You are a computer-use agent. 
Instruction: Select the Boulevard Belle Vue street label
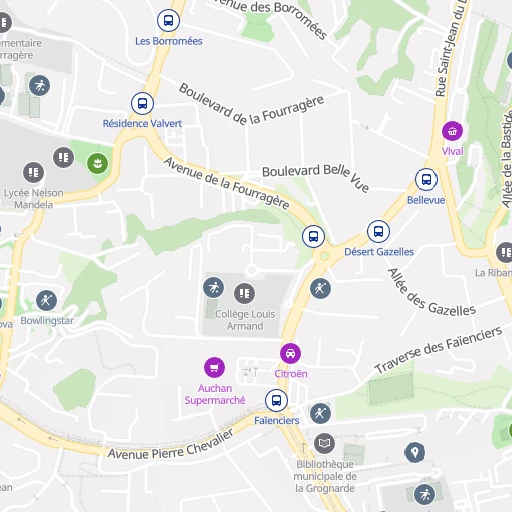click(x=316, y=177)
